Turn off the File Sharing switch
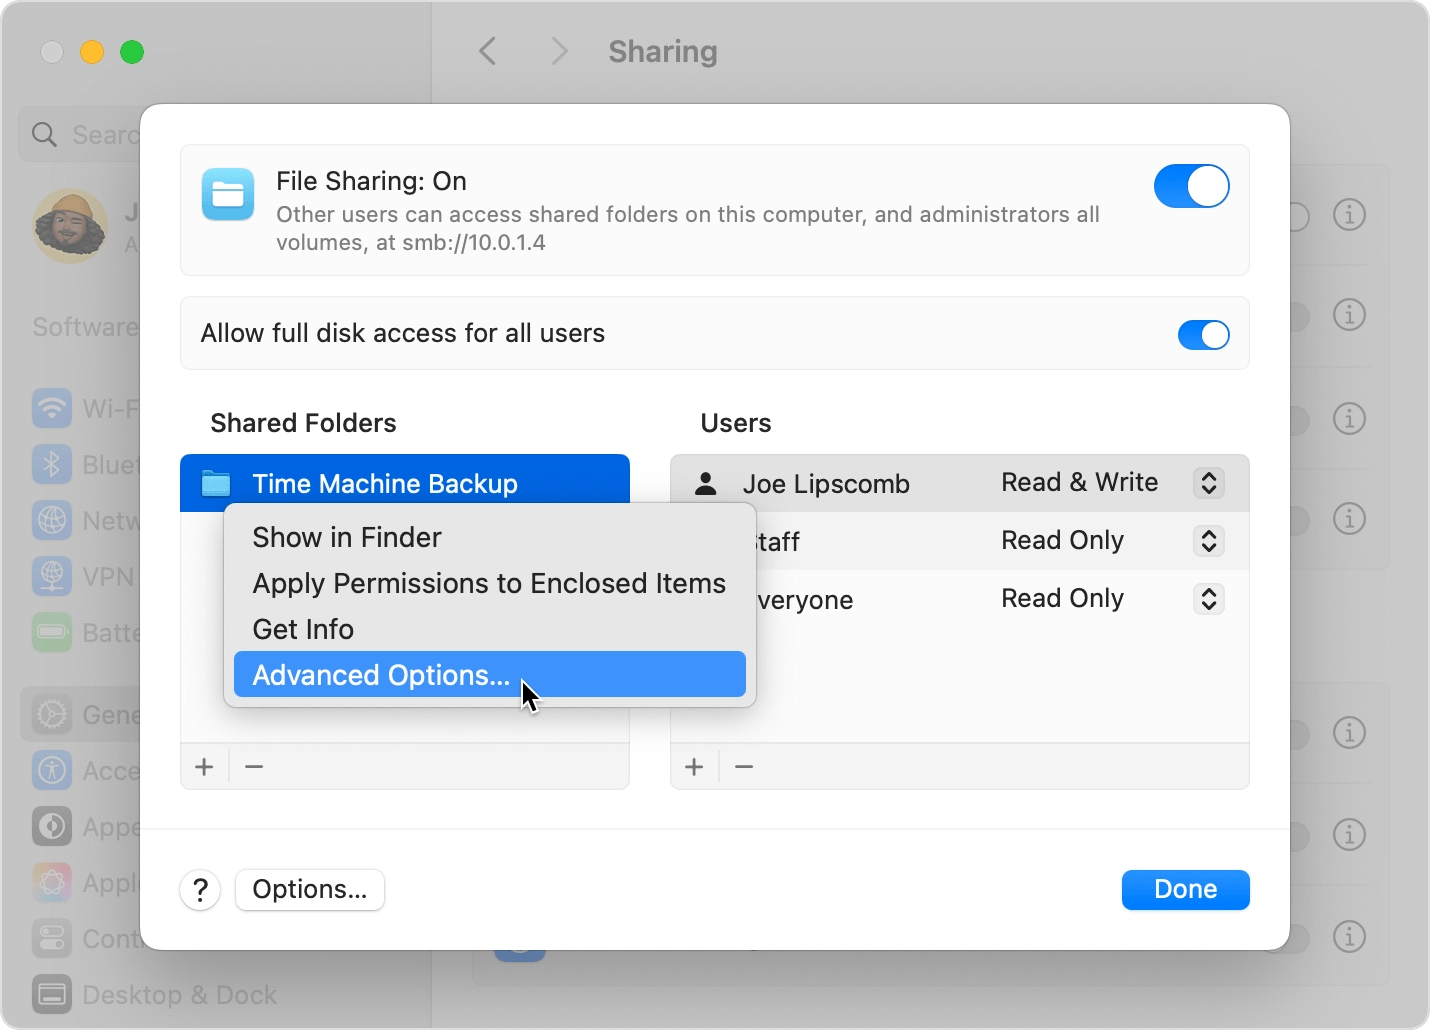 (x=1191, y=186)
